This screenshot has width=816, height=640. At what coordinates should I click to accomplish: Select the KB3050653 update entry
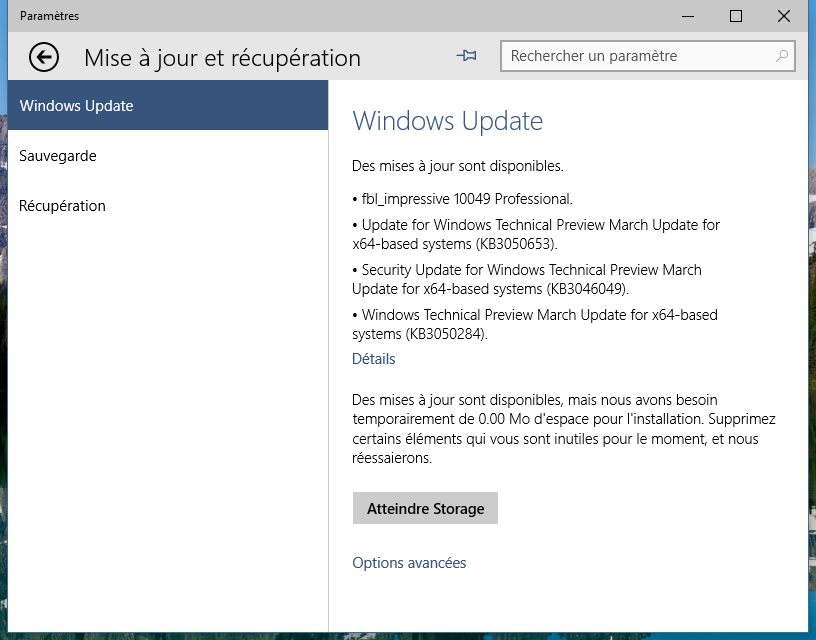click(x=536, y=234)
